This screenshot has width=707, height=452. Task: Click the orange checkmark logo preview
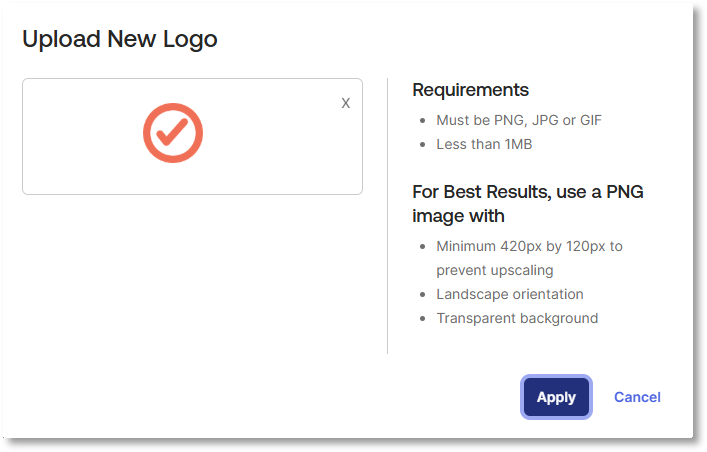(173, 133)
